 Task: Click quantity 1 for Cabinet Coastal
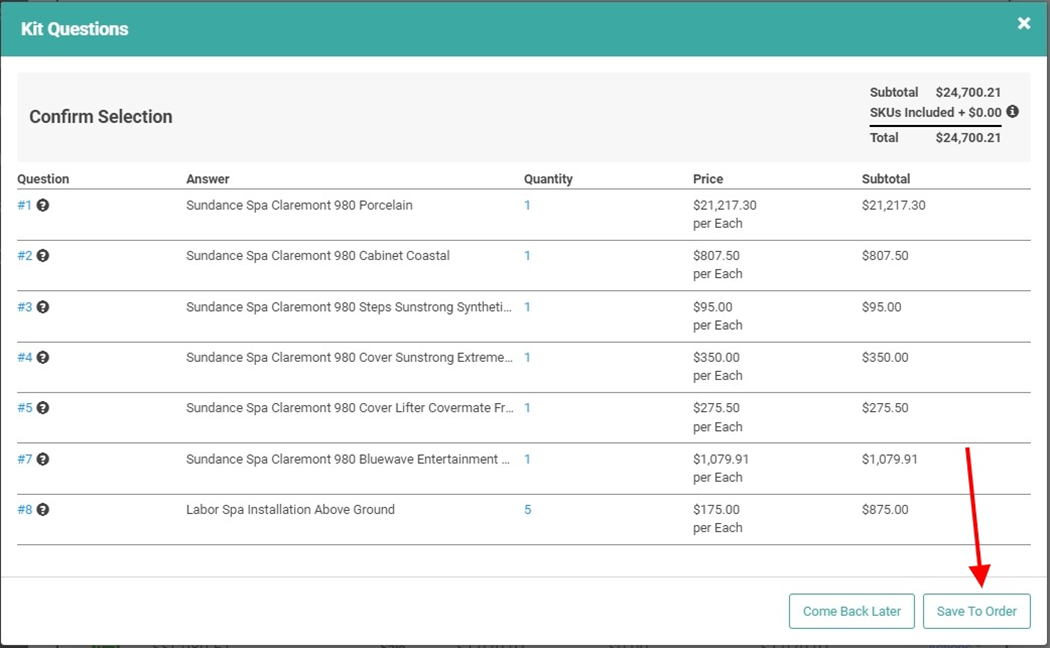(x=528, y=256)
